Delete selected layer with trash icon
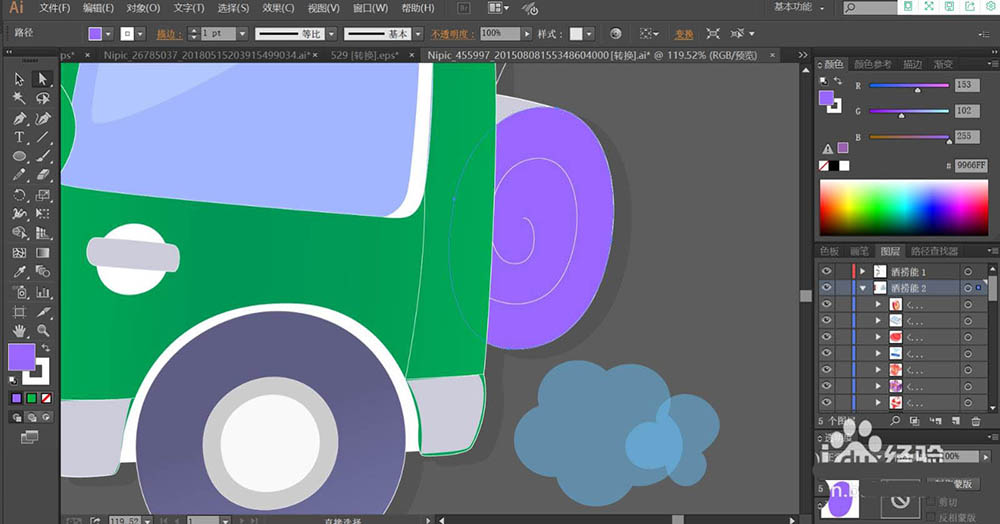Screen dimensions: 1000x524 [976, 421]
